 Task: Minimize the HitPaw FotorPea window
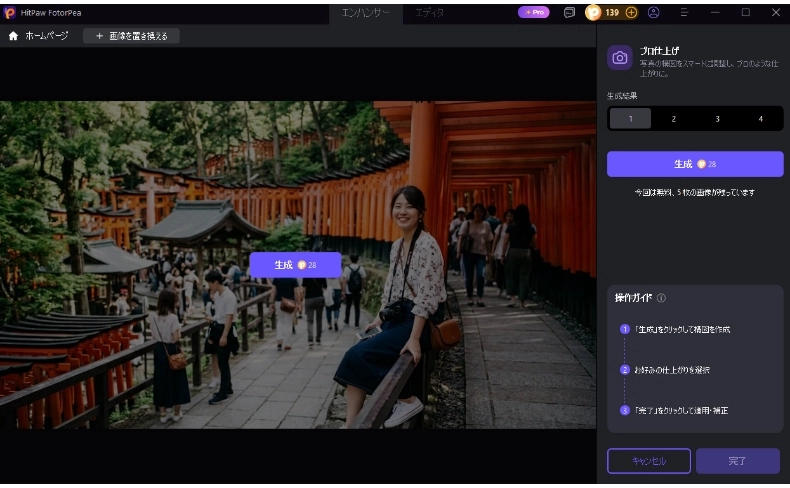click(x=715, y=12)
